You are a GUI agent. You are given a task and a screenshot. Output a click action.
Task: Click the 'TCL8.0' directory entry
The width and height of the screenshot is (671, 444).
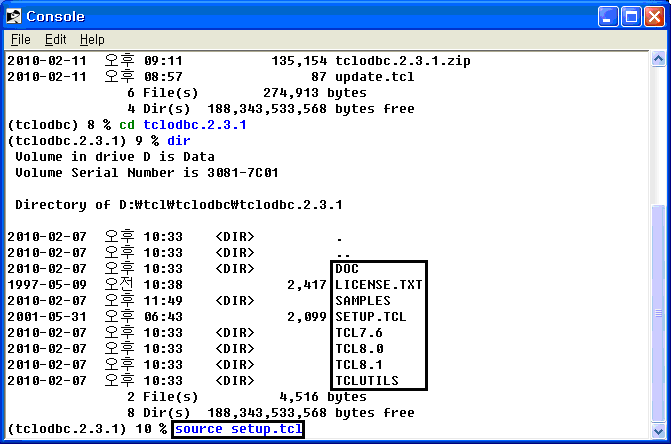coord(359,349)
